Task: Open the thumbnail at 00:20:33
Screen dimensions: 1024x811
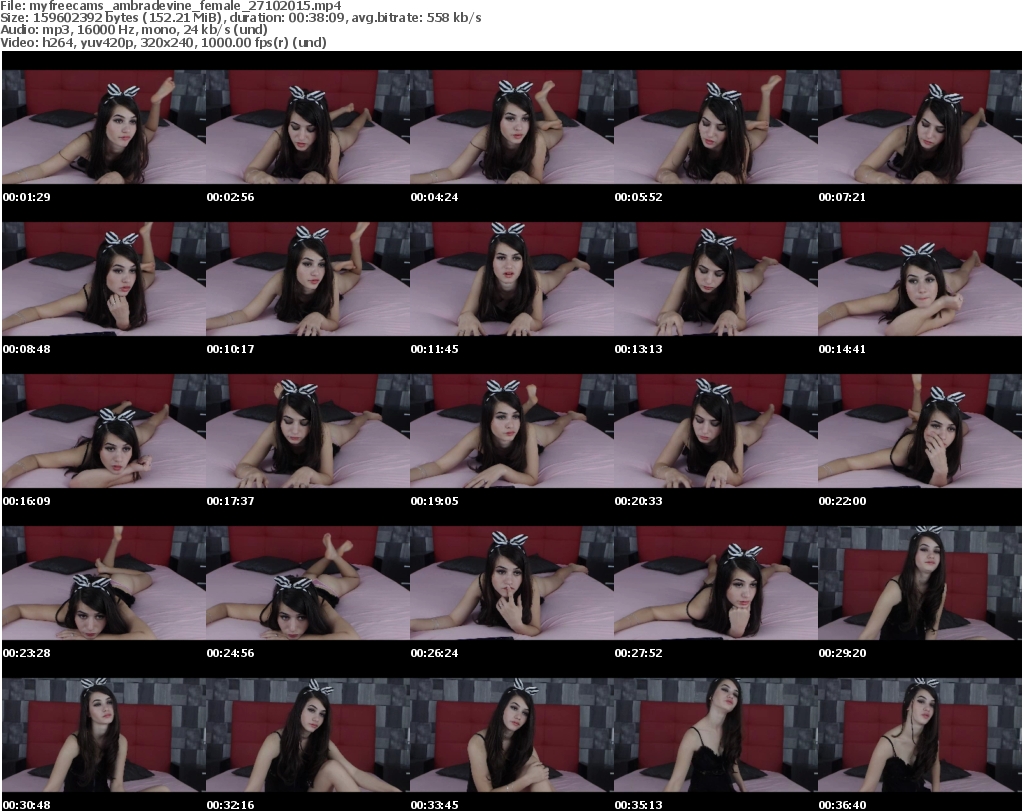Action: coord(716,431)
